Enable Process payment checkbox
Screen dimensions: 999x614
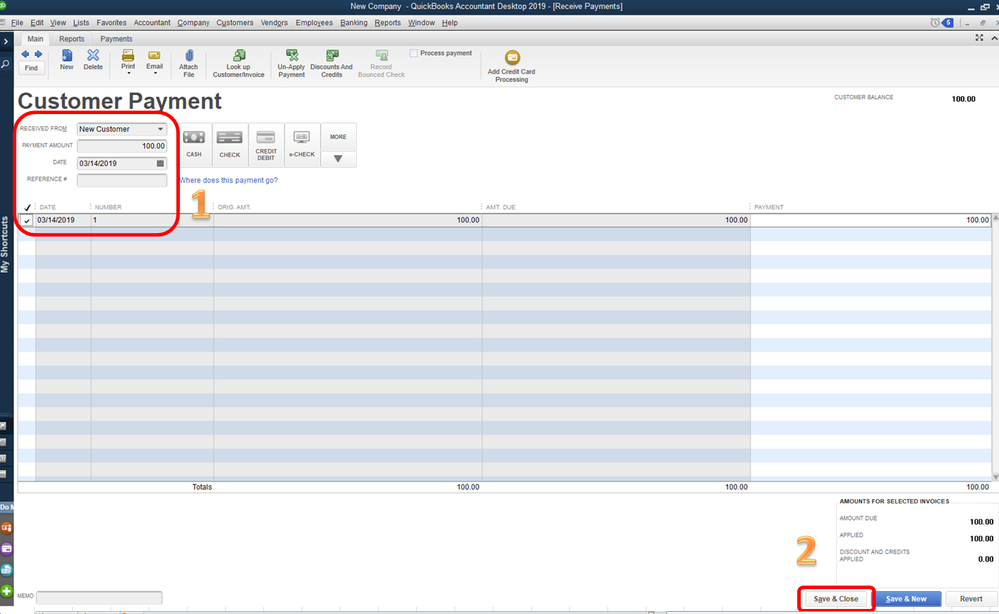coord(413,54)
